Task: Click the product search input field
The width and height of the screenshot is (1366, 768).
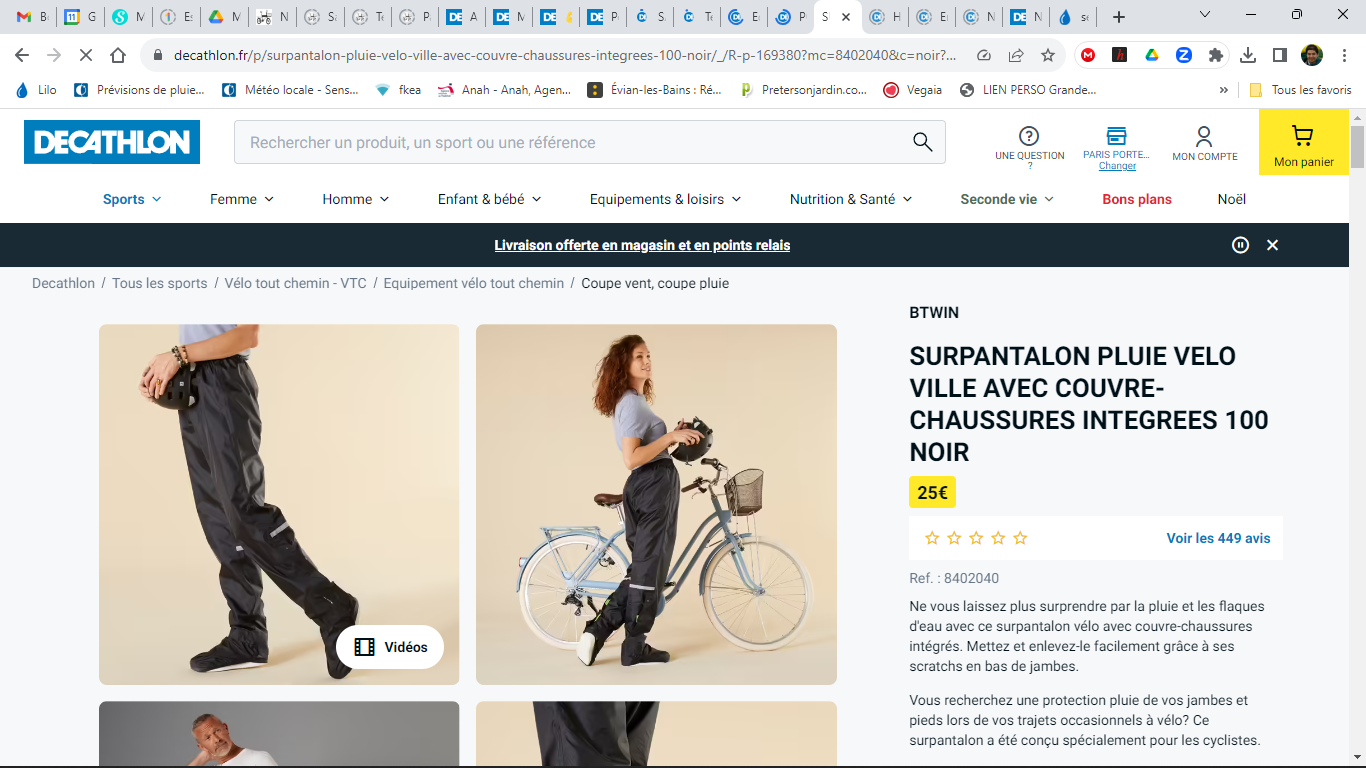Action: tap(570, 142)
